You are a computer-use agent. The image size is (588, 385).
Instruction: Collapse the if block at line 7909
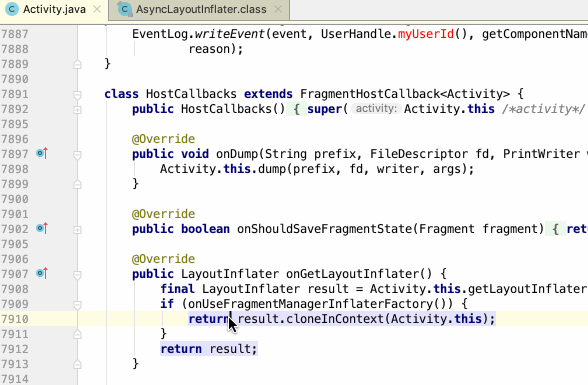(77, 305)
